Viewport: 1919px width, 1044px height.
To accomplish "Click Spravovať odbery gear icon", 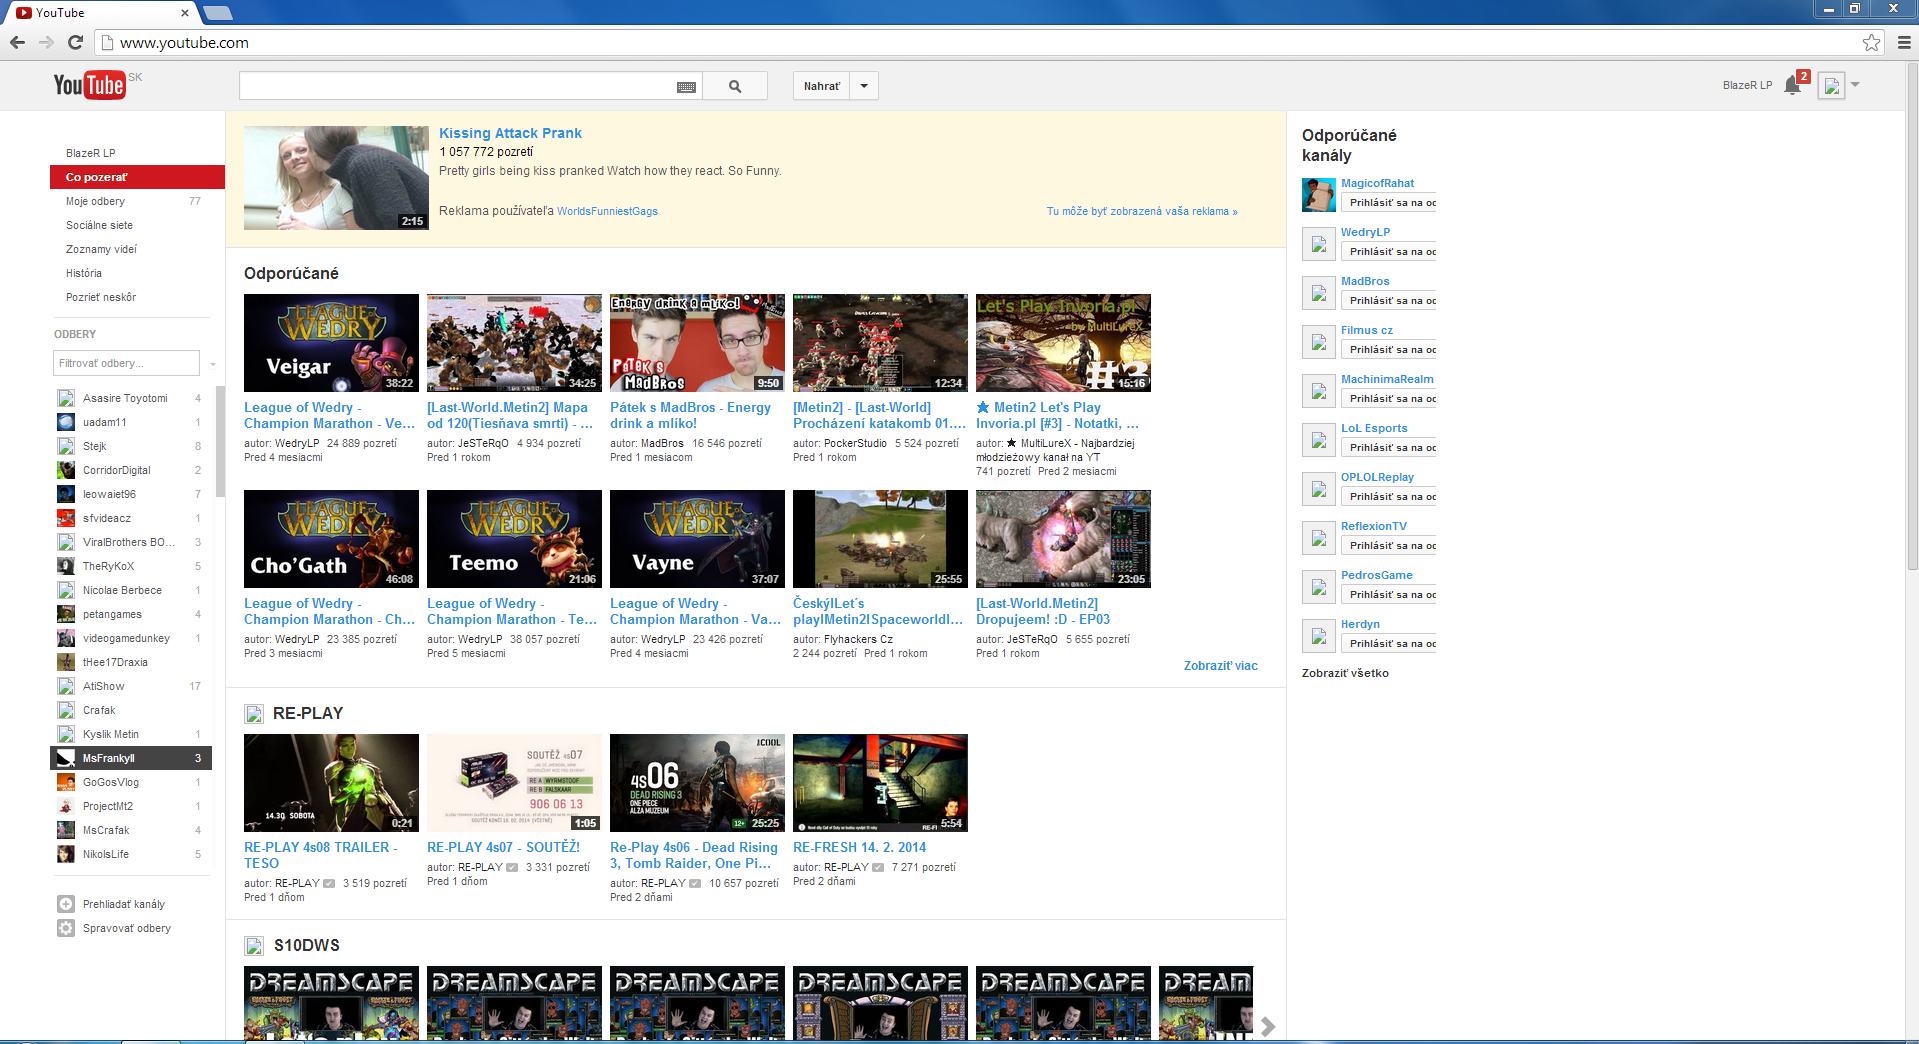I will 66,928.
